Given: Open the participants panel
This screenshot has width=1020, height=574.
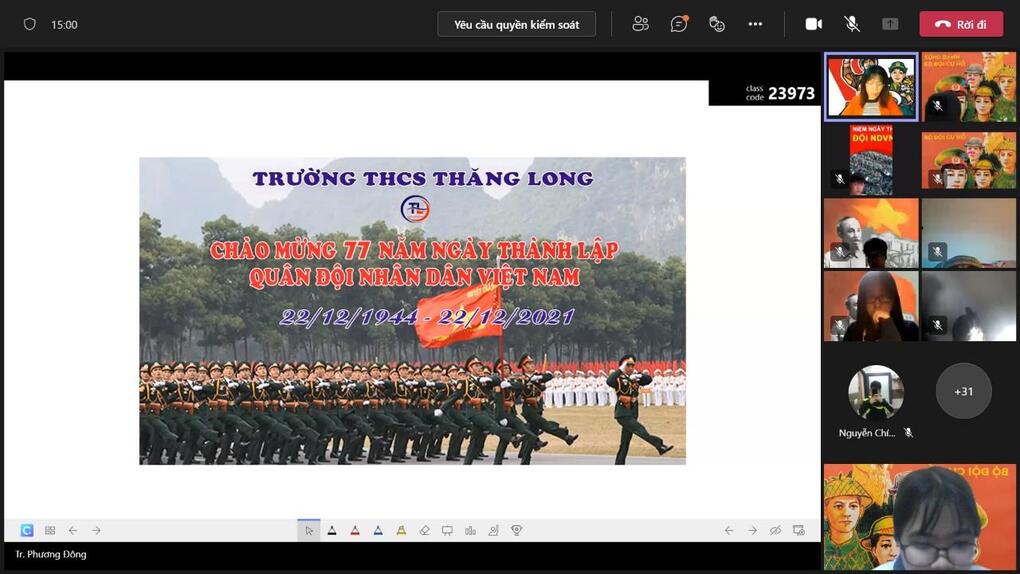Looking at the screenshot, I should (x=640, y=24).
